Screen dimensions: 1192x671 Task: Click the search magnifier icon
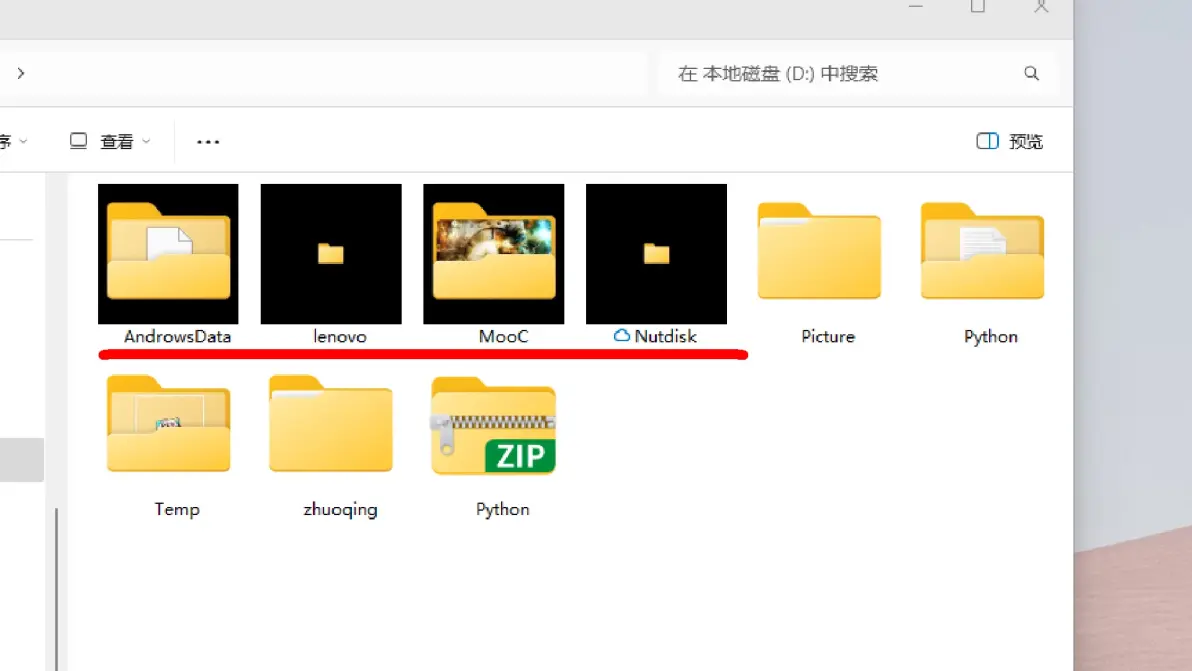[1031, 74]
